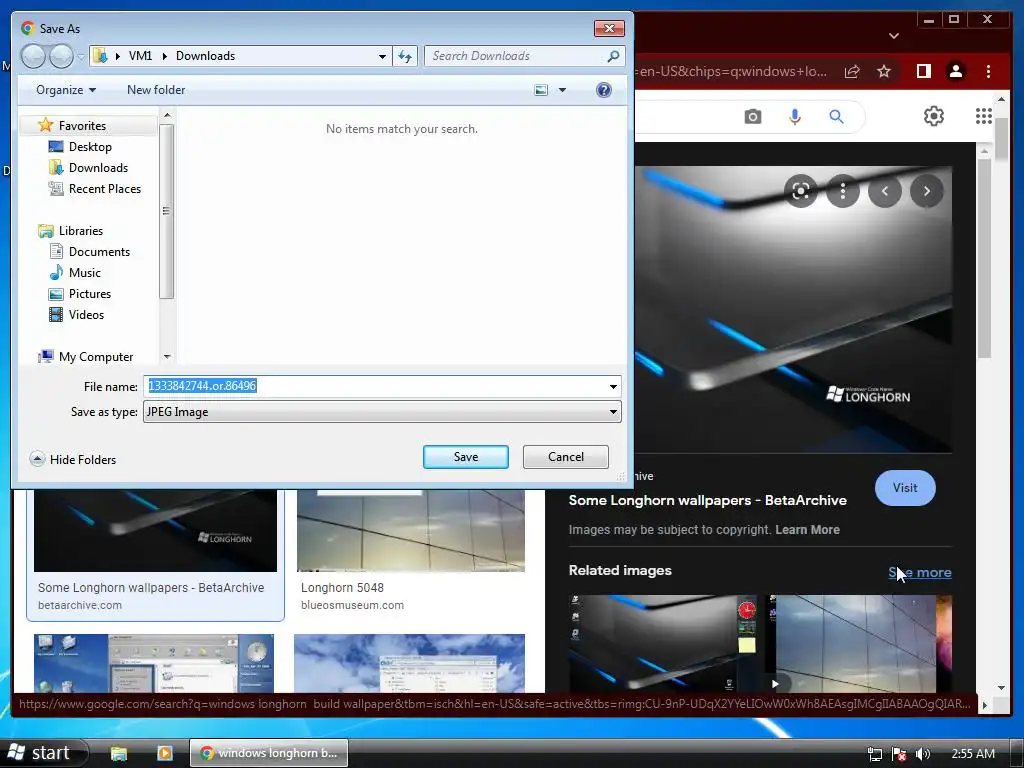Click the image preview panel scrollbar
The width and height of the screenshot is (1024, 768).
pyautogui.click(x=984, y=261)
